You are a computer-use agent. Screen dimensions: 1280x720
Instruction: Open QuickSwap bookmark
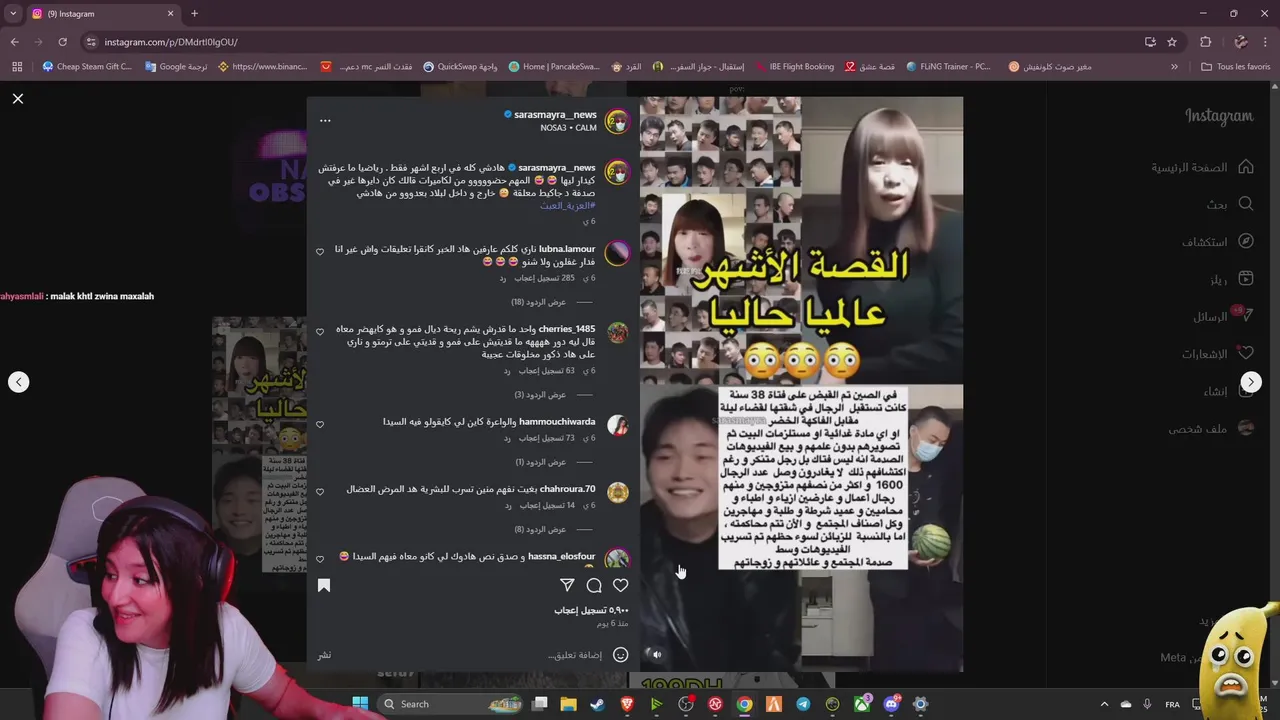coord(460,67)
